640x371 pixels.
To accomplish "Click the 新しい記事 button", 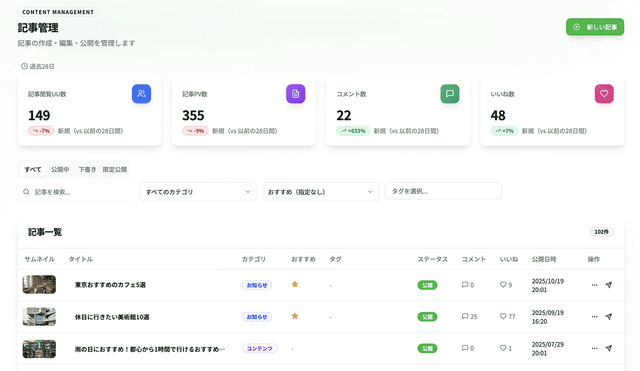I will 595,27.
